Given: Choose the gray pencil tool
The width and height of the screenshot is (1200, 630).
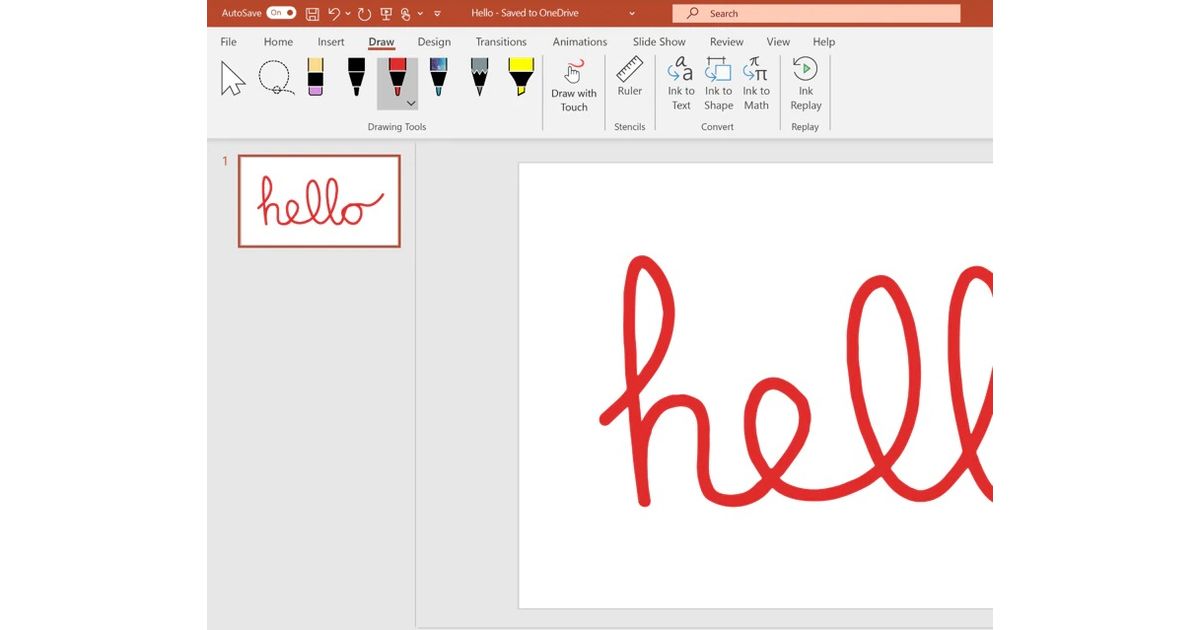Looking at the screenshot, I should click(x=479, y=78).
